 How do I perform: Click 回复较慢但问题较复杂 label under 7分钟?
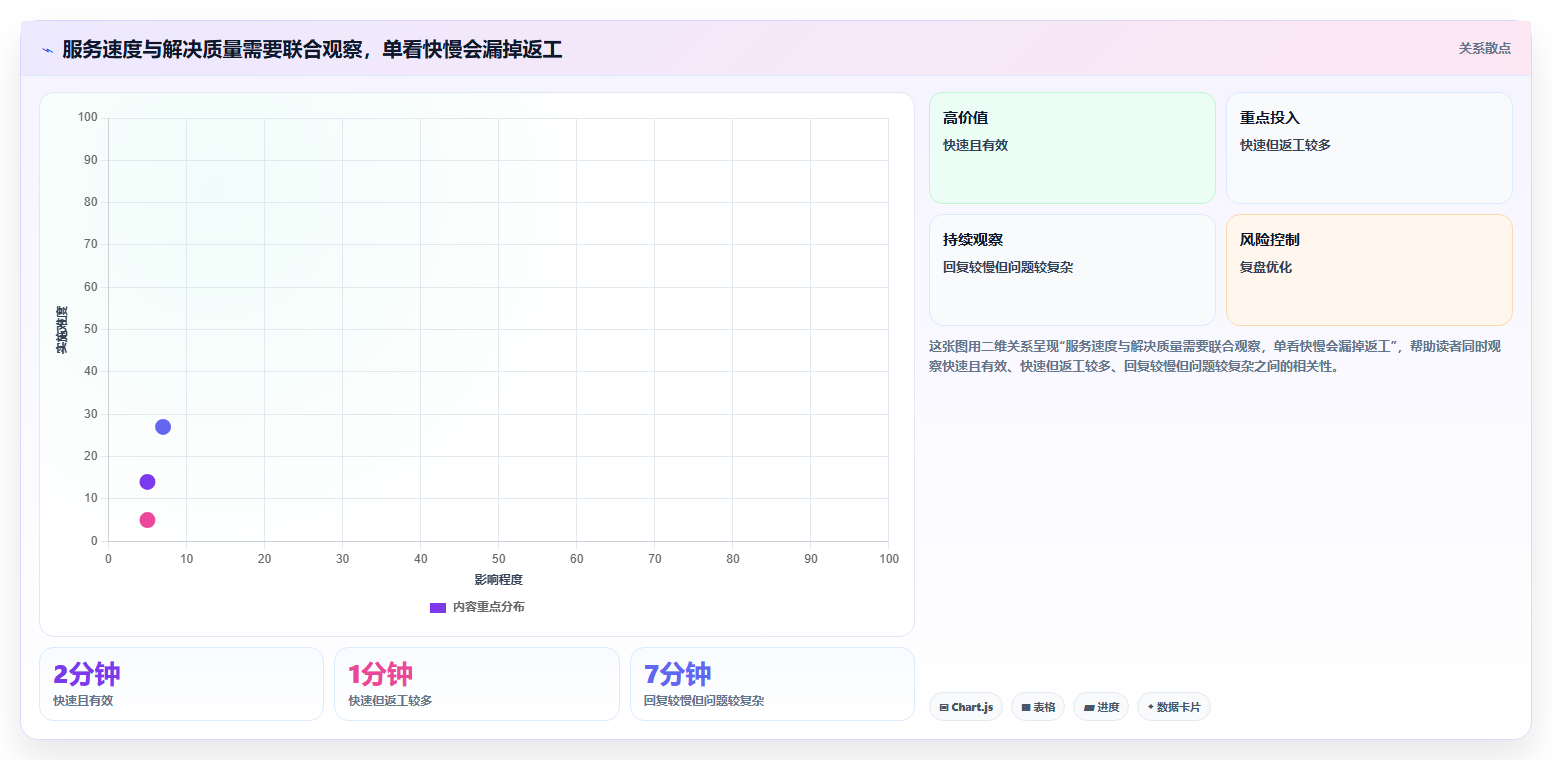[x=704, y=701]
